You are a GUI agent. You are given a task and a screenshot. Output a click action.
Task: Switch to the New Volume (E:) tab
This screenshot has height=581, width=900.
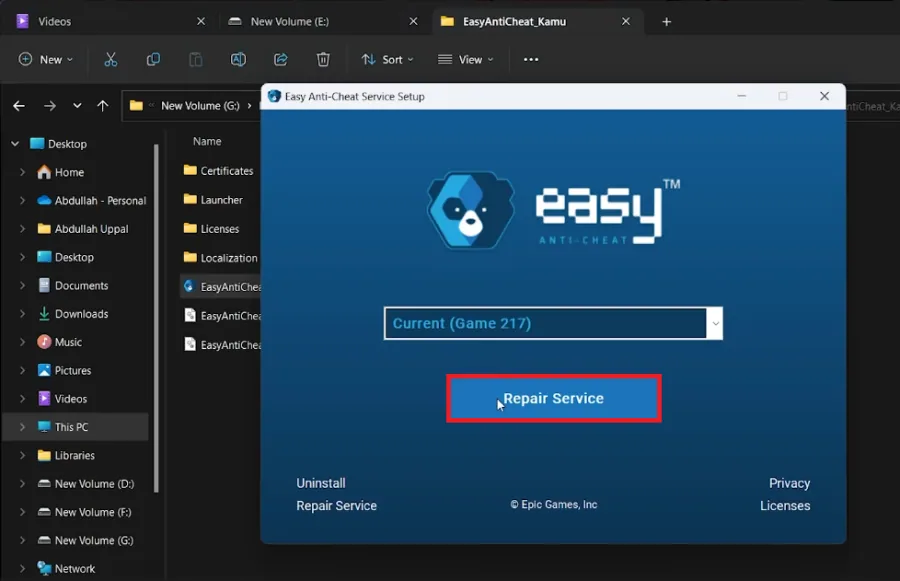(x=323, y=21)
